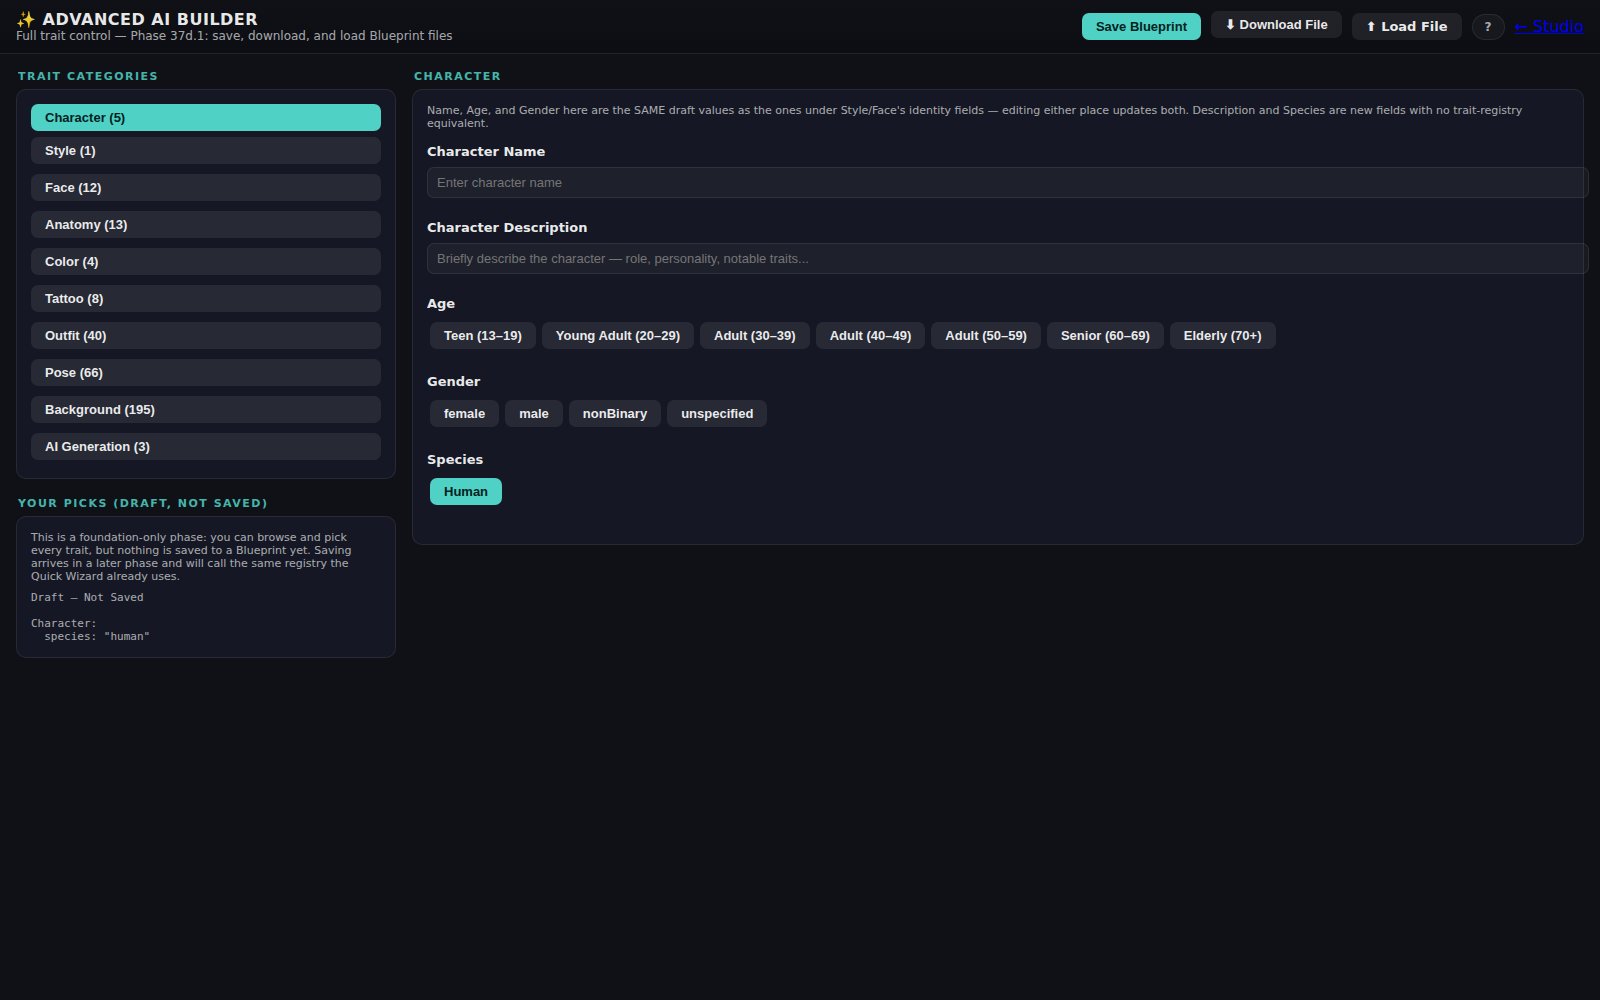Click the question mark help icon
The height and width of the screenshot is (1000, 1600).
click(x=1488, y=27)
